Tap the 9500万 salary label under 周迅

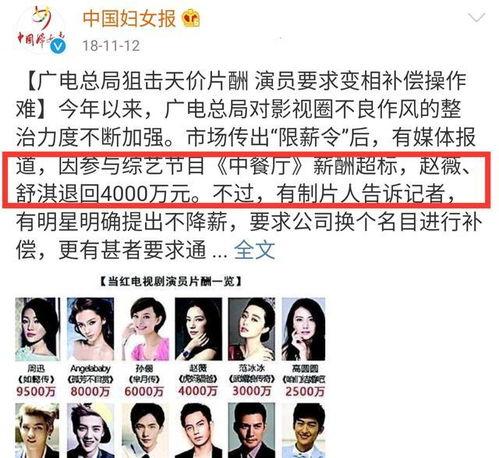click(x=36, y=391)
